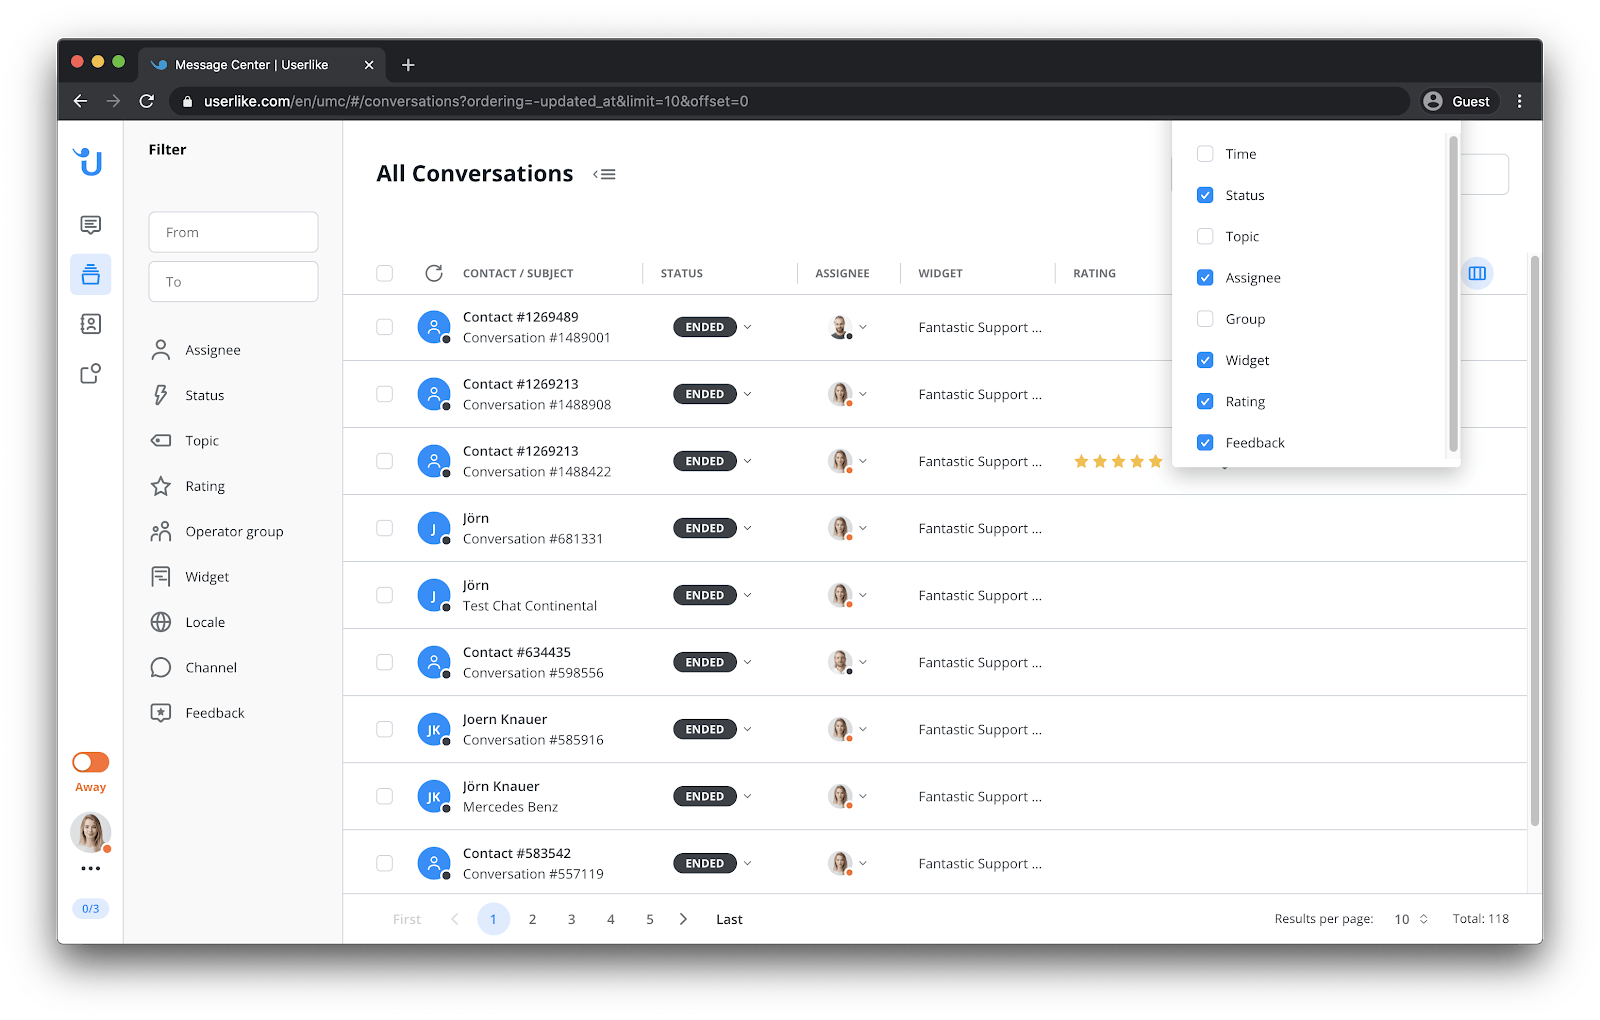
Task: Collapse filter panel icon beside All Conversations
Action: pos(604,174)
